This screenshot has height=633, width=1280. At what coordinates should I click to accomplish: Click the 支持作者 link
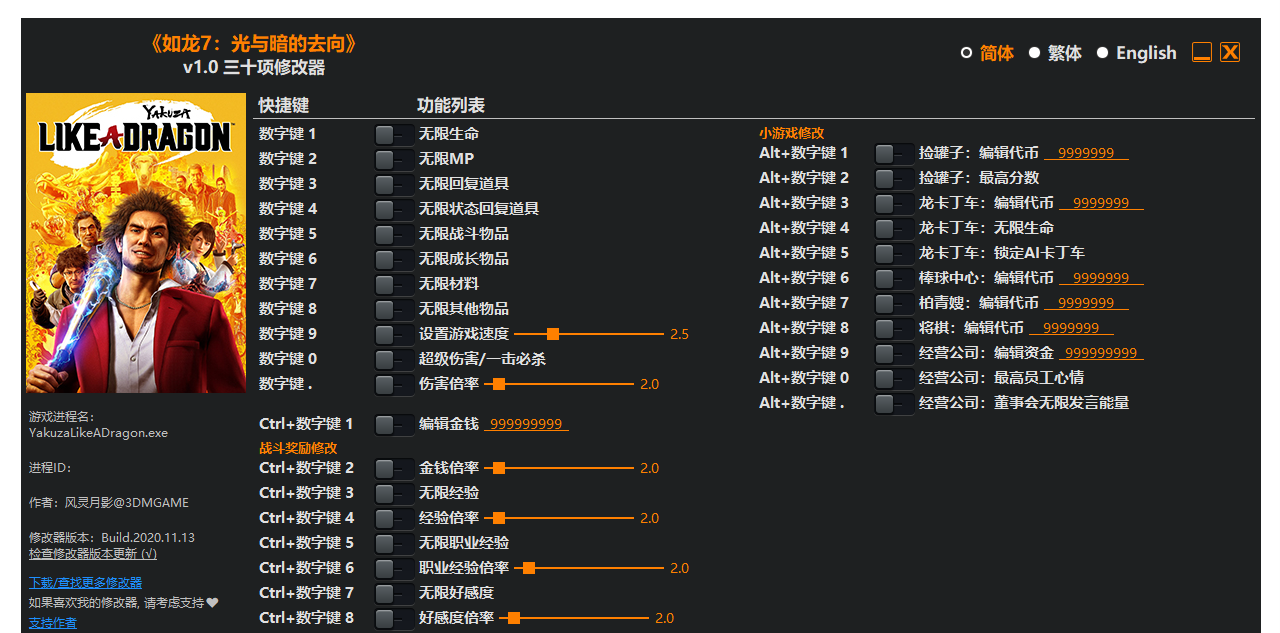[53, 623]
